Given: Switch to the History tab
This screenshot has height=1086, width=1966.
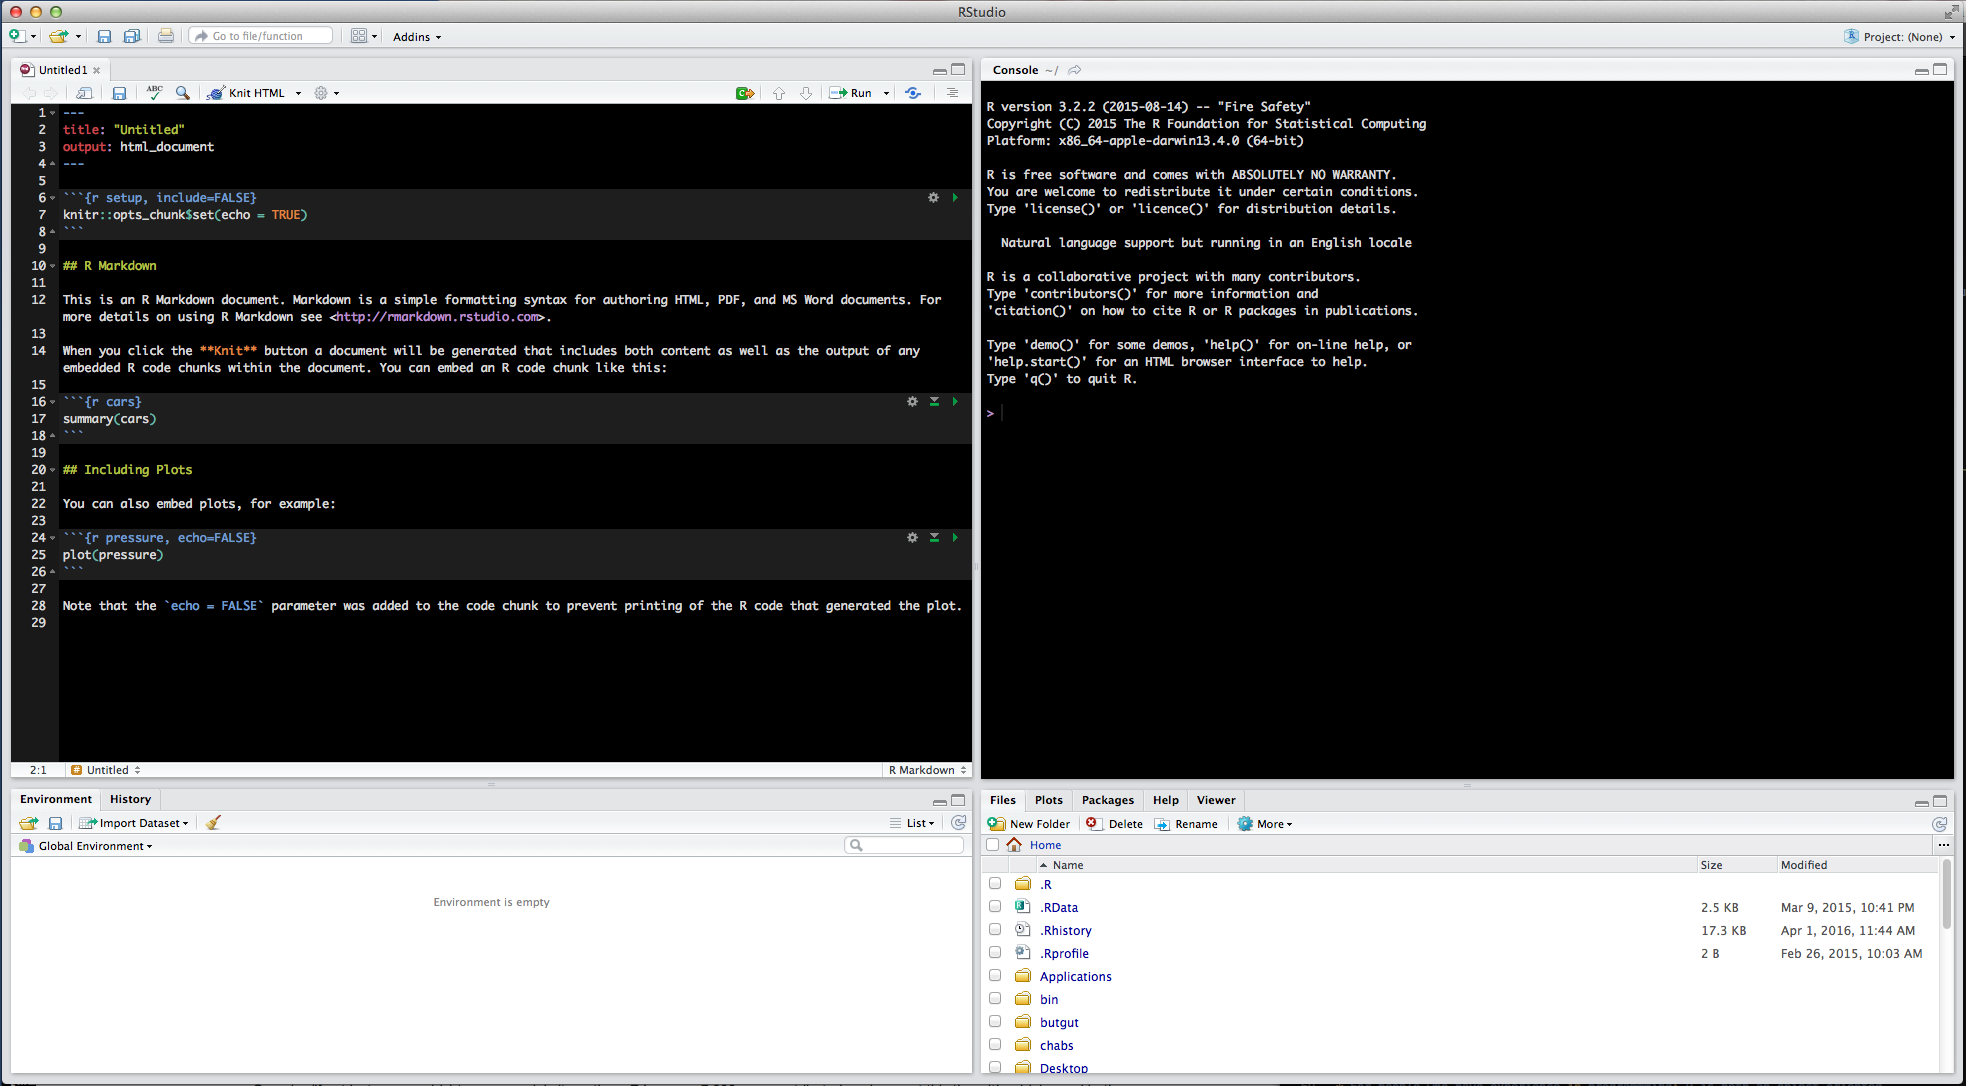Looking at the screenshot, I should (x=130, y=799).
